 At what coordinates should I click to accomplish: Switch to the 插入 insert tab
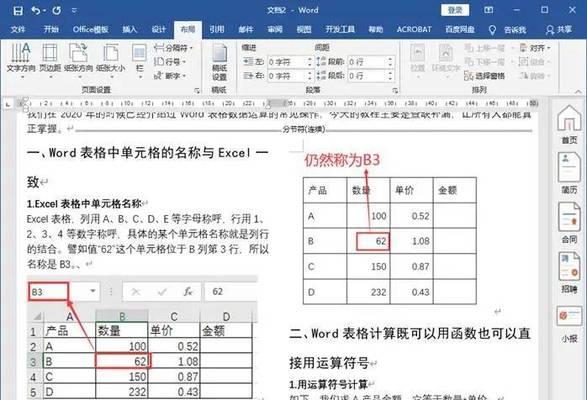(130, 30)
